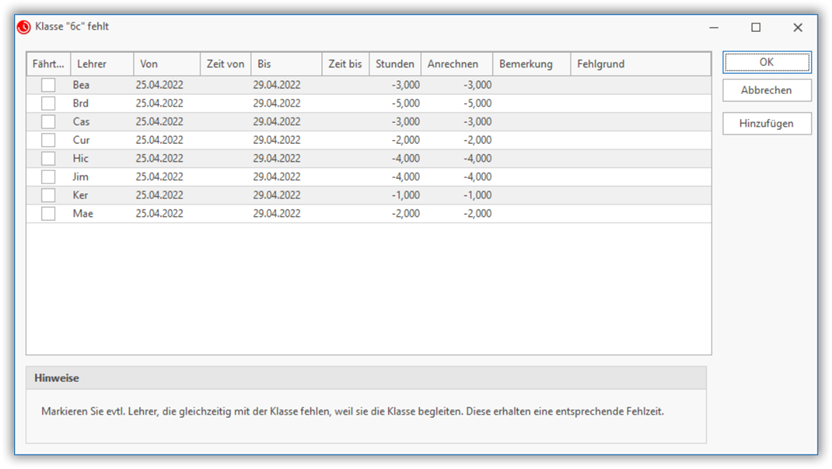This screenshot has height=469, width=832.
Task: Tick the checkbox in the Brd row
Action: pyautogui.click(x=48, y=103)
